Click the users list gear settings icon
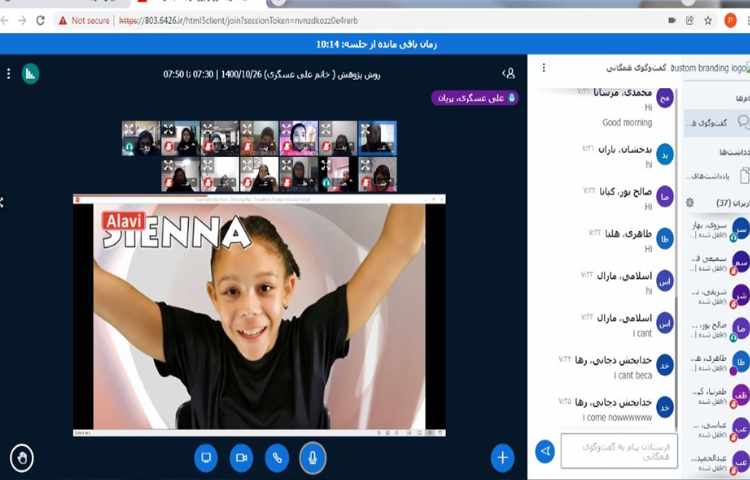 pos(690,202)
